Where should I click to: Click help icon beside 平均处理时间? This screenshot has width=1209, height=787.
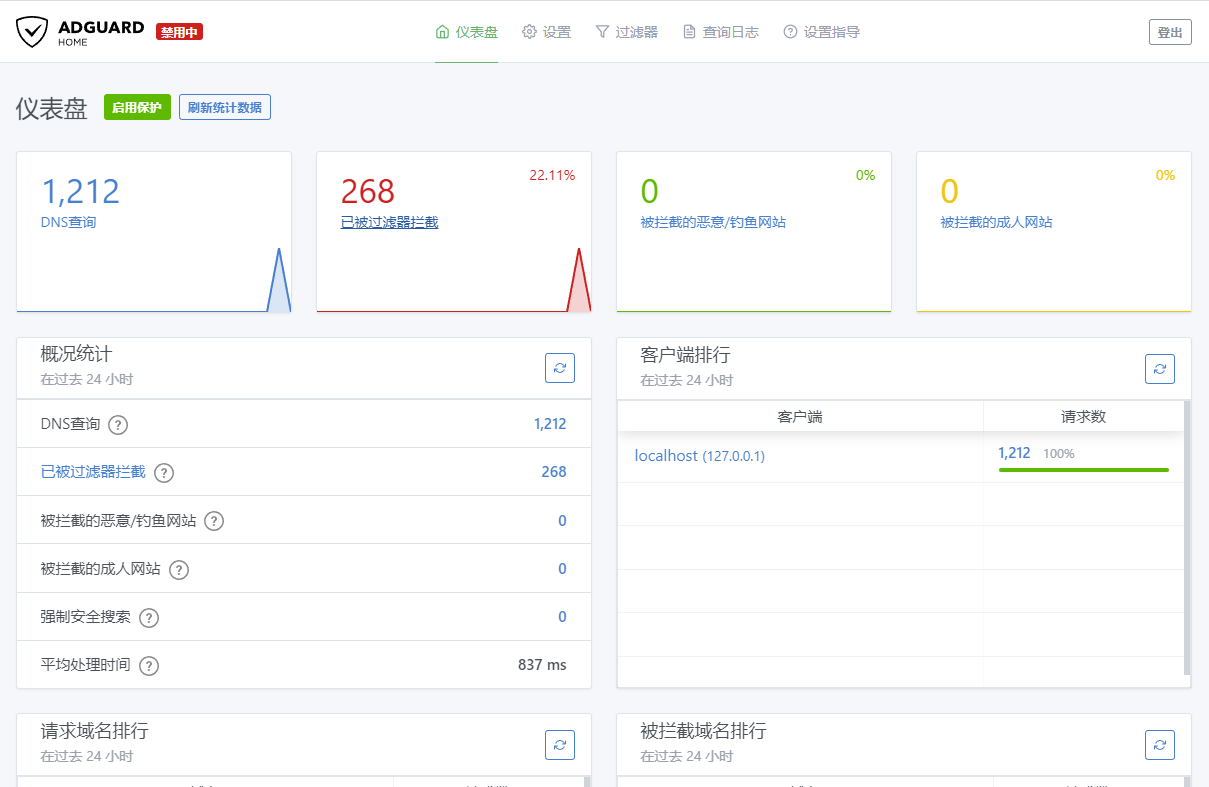149,666
